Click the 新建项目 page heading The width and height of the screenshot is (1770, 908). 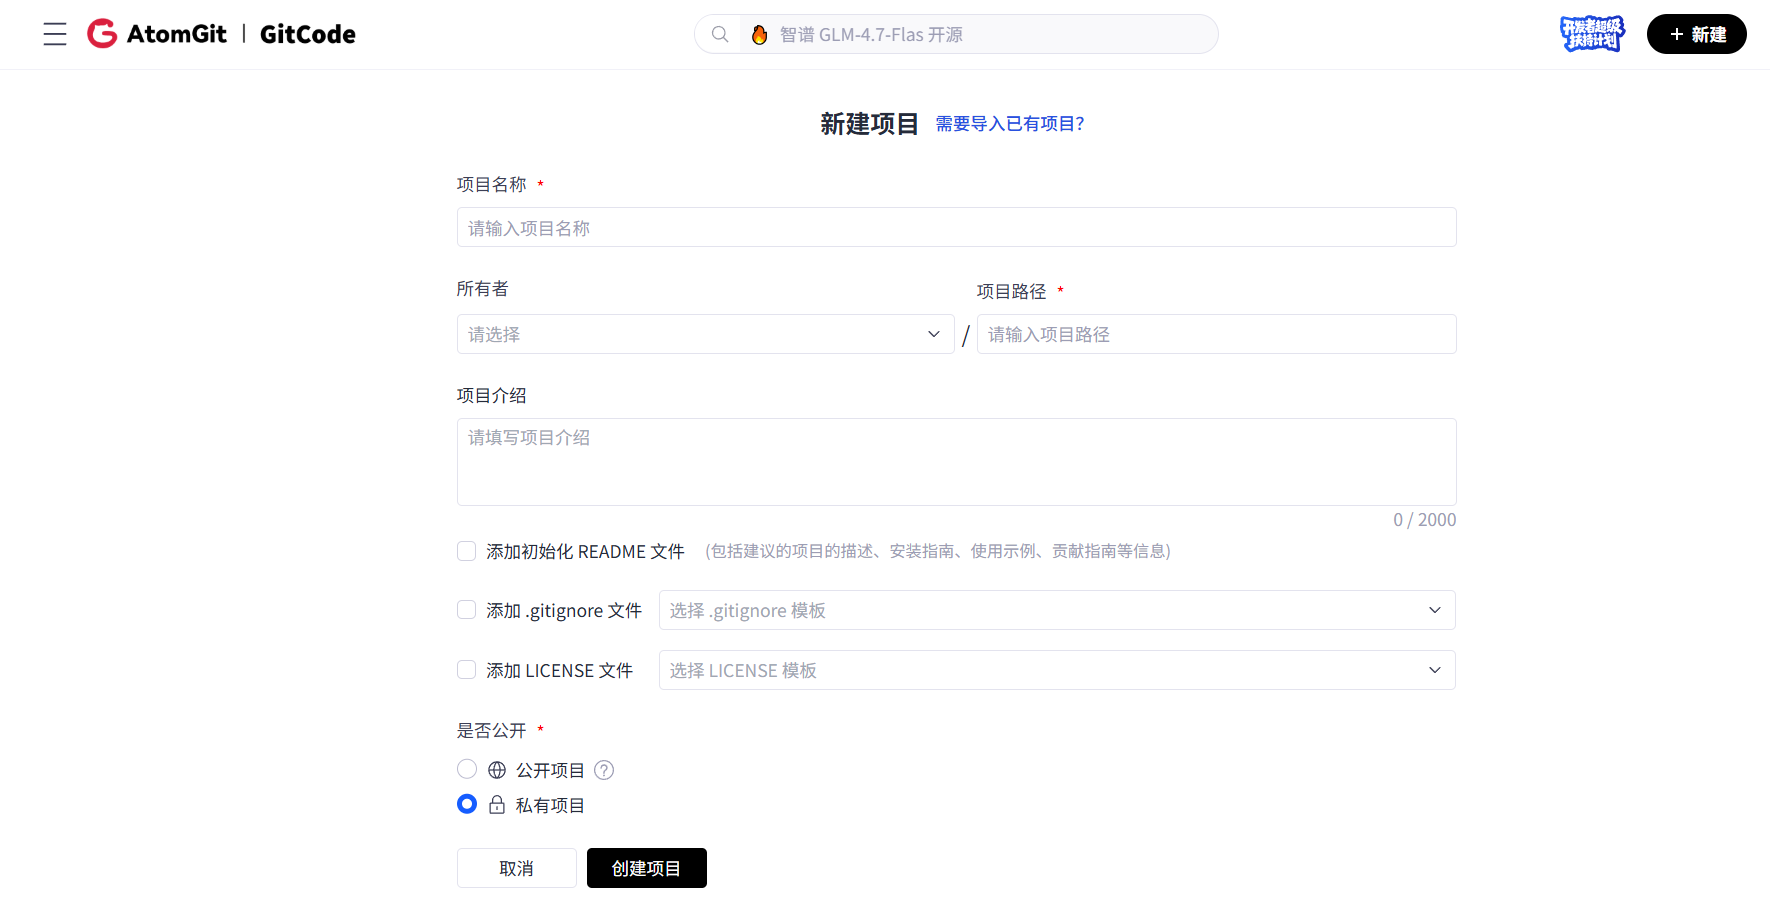pos(870,124)
